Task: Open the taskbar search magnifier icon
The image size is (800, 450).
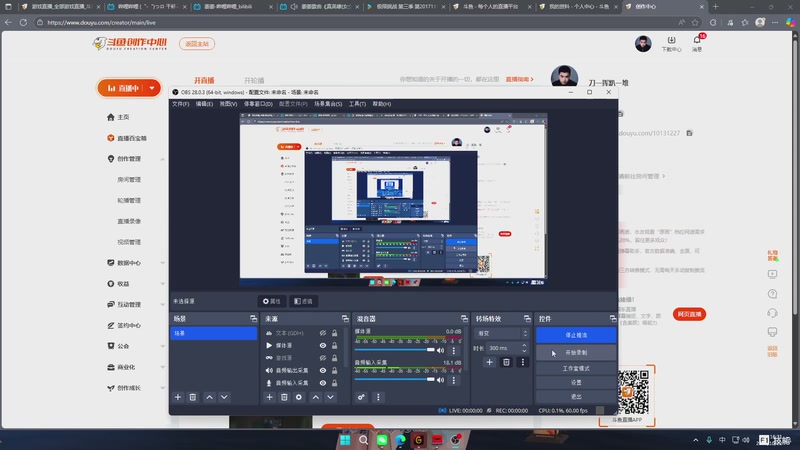Action: coord(363,440)
